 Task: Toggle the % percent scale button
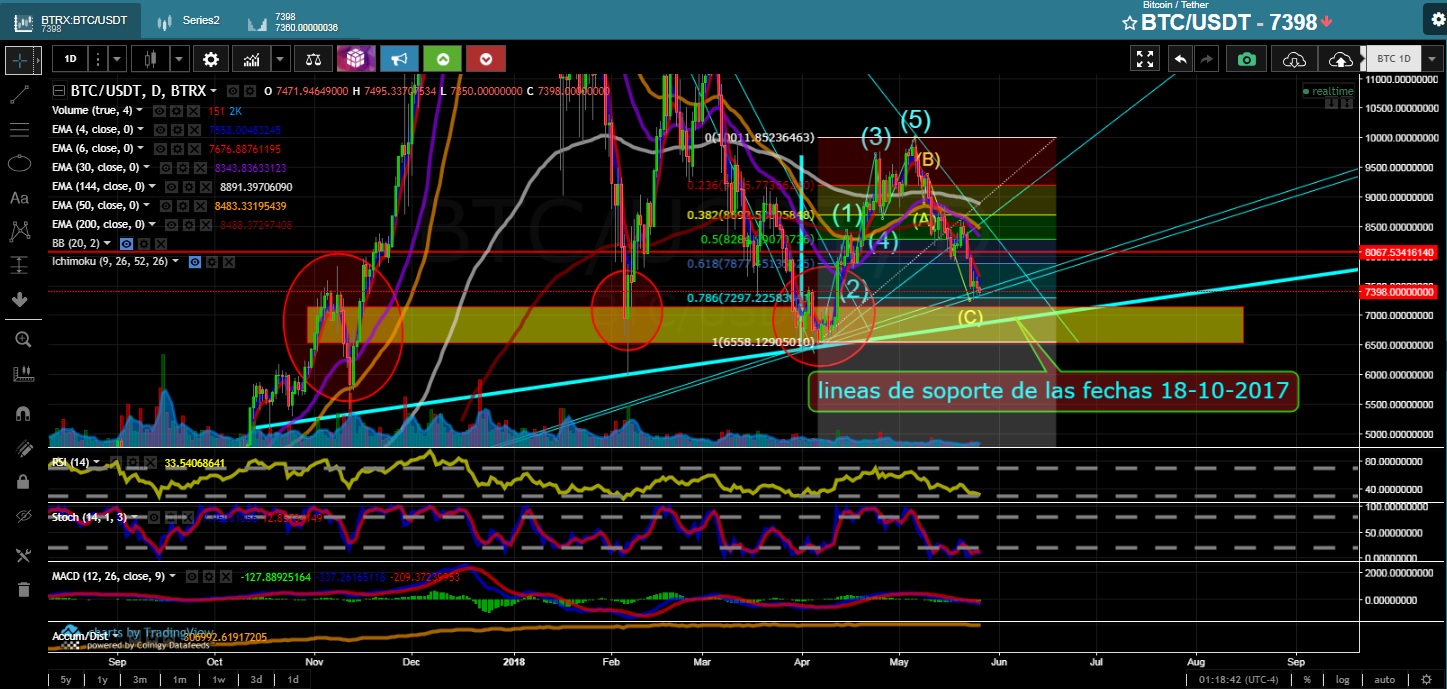coord(1307,680)
